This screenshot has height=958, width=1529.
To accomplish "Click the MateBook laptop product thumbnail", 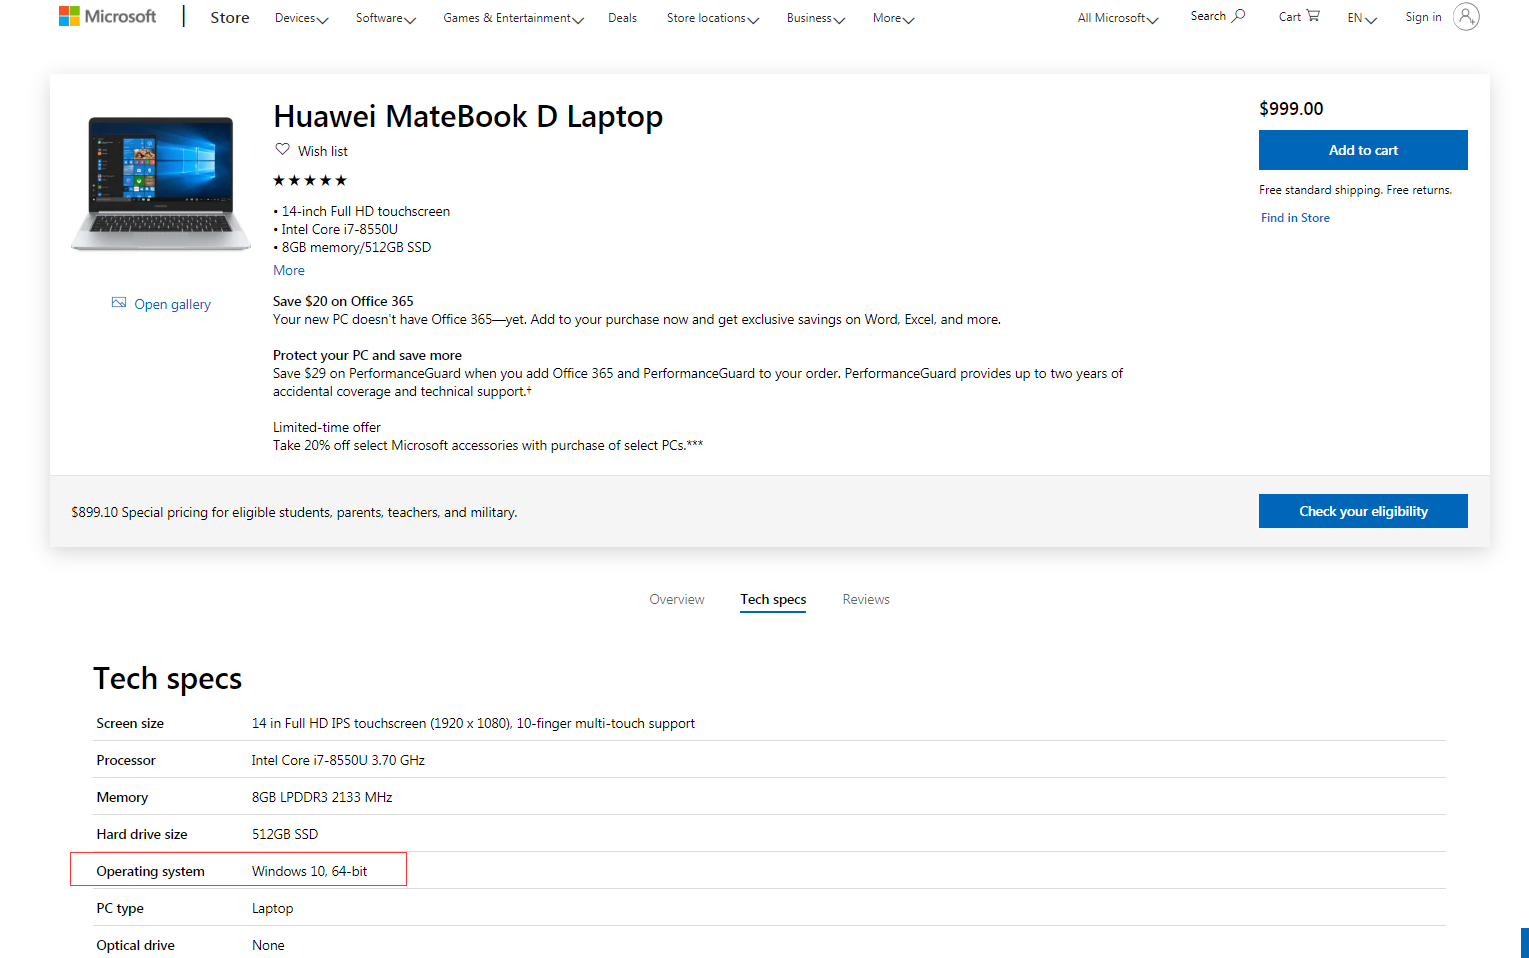I will tap(160, 183).
